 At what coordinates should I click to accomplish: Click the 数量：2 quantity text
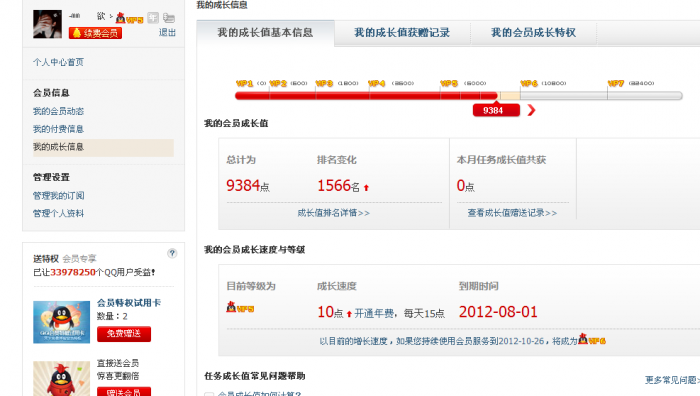click(x=112, y=316)
